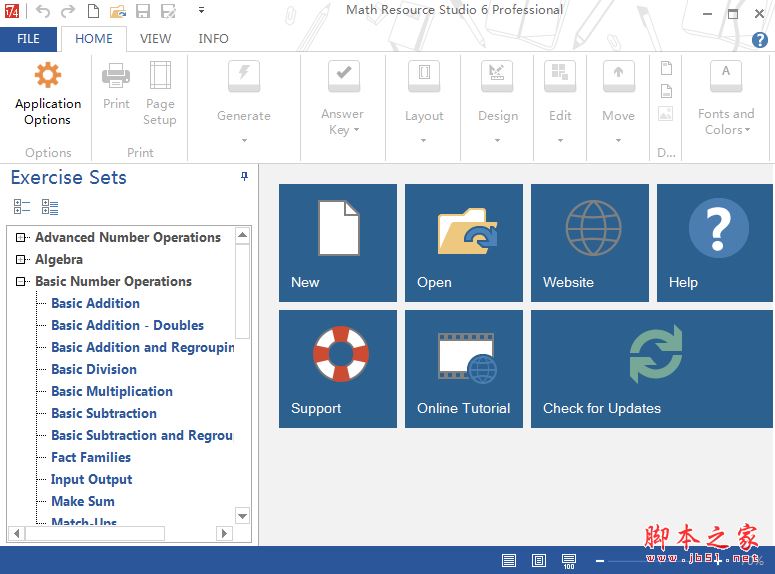Switch to the HOME ribbon tab
Viewport: 775px width, 574px height.
pyautogui.click(x=94, y=39)
